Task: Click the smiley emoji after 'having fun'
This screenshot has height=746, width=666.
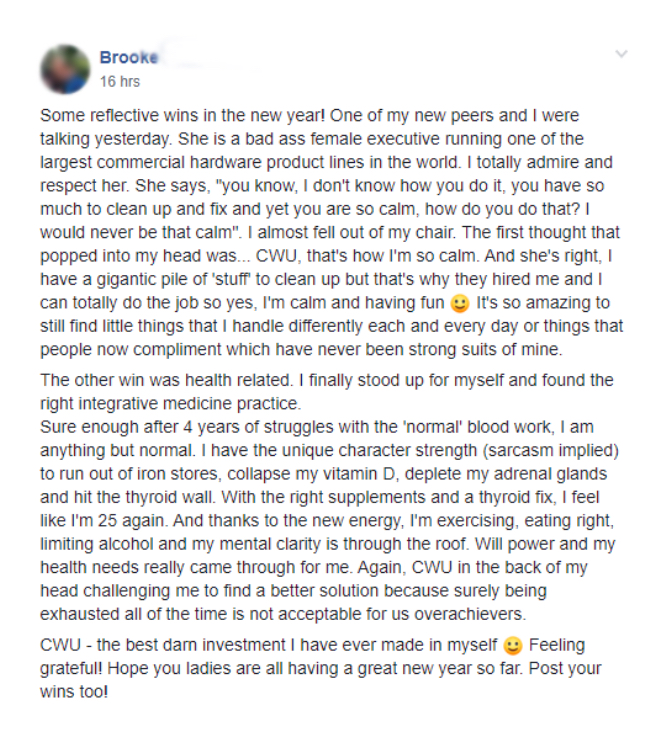Action: (x=460, y=304)
